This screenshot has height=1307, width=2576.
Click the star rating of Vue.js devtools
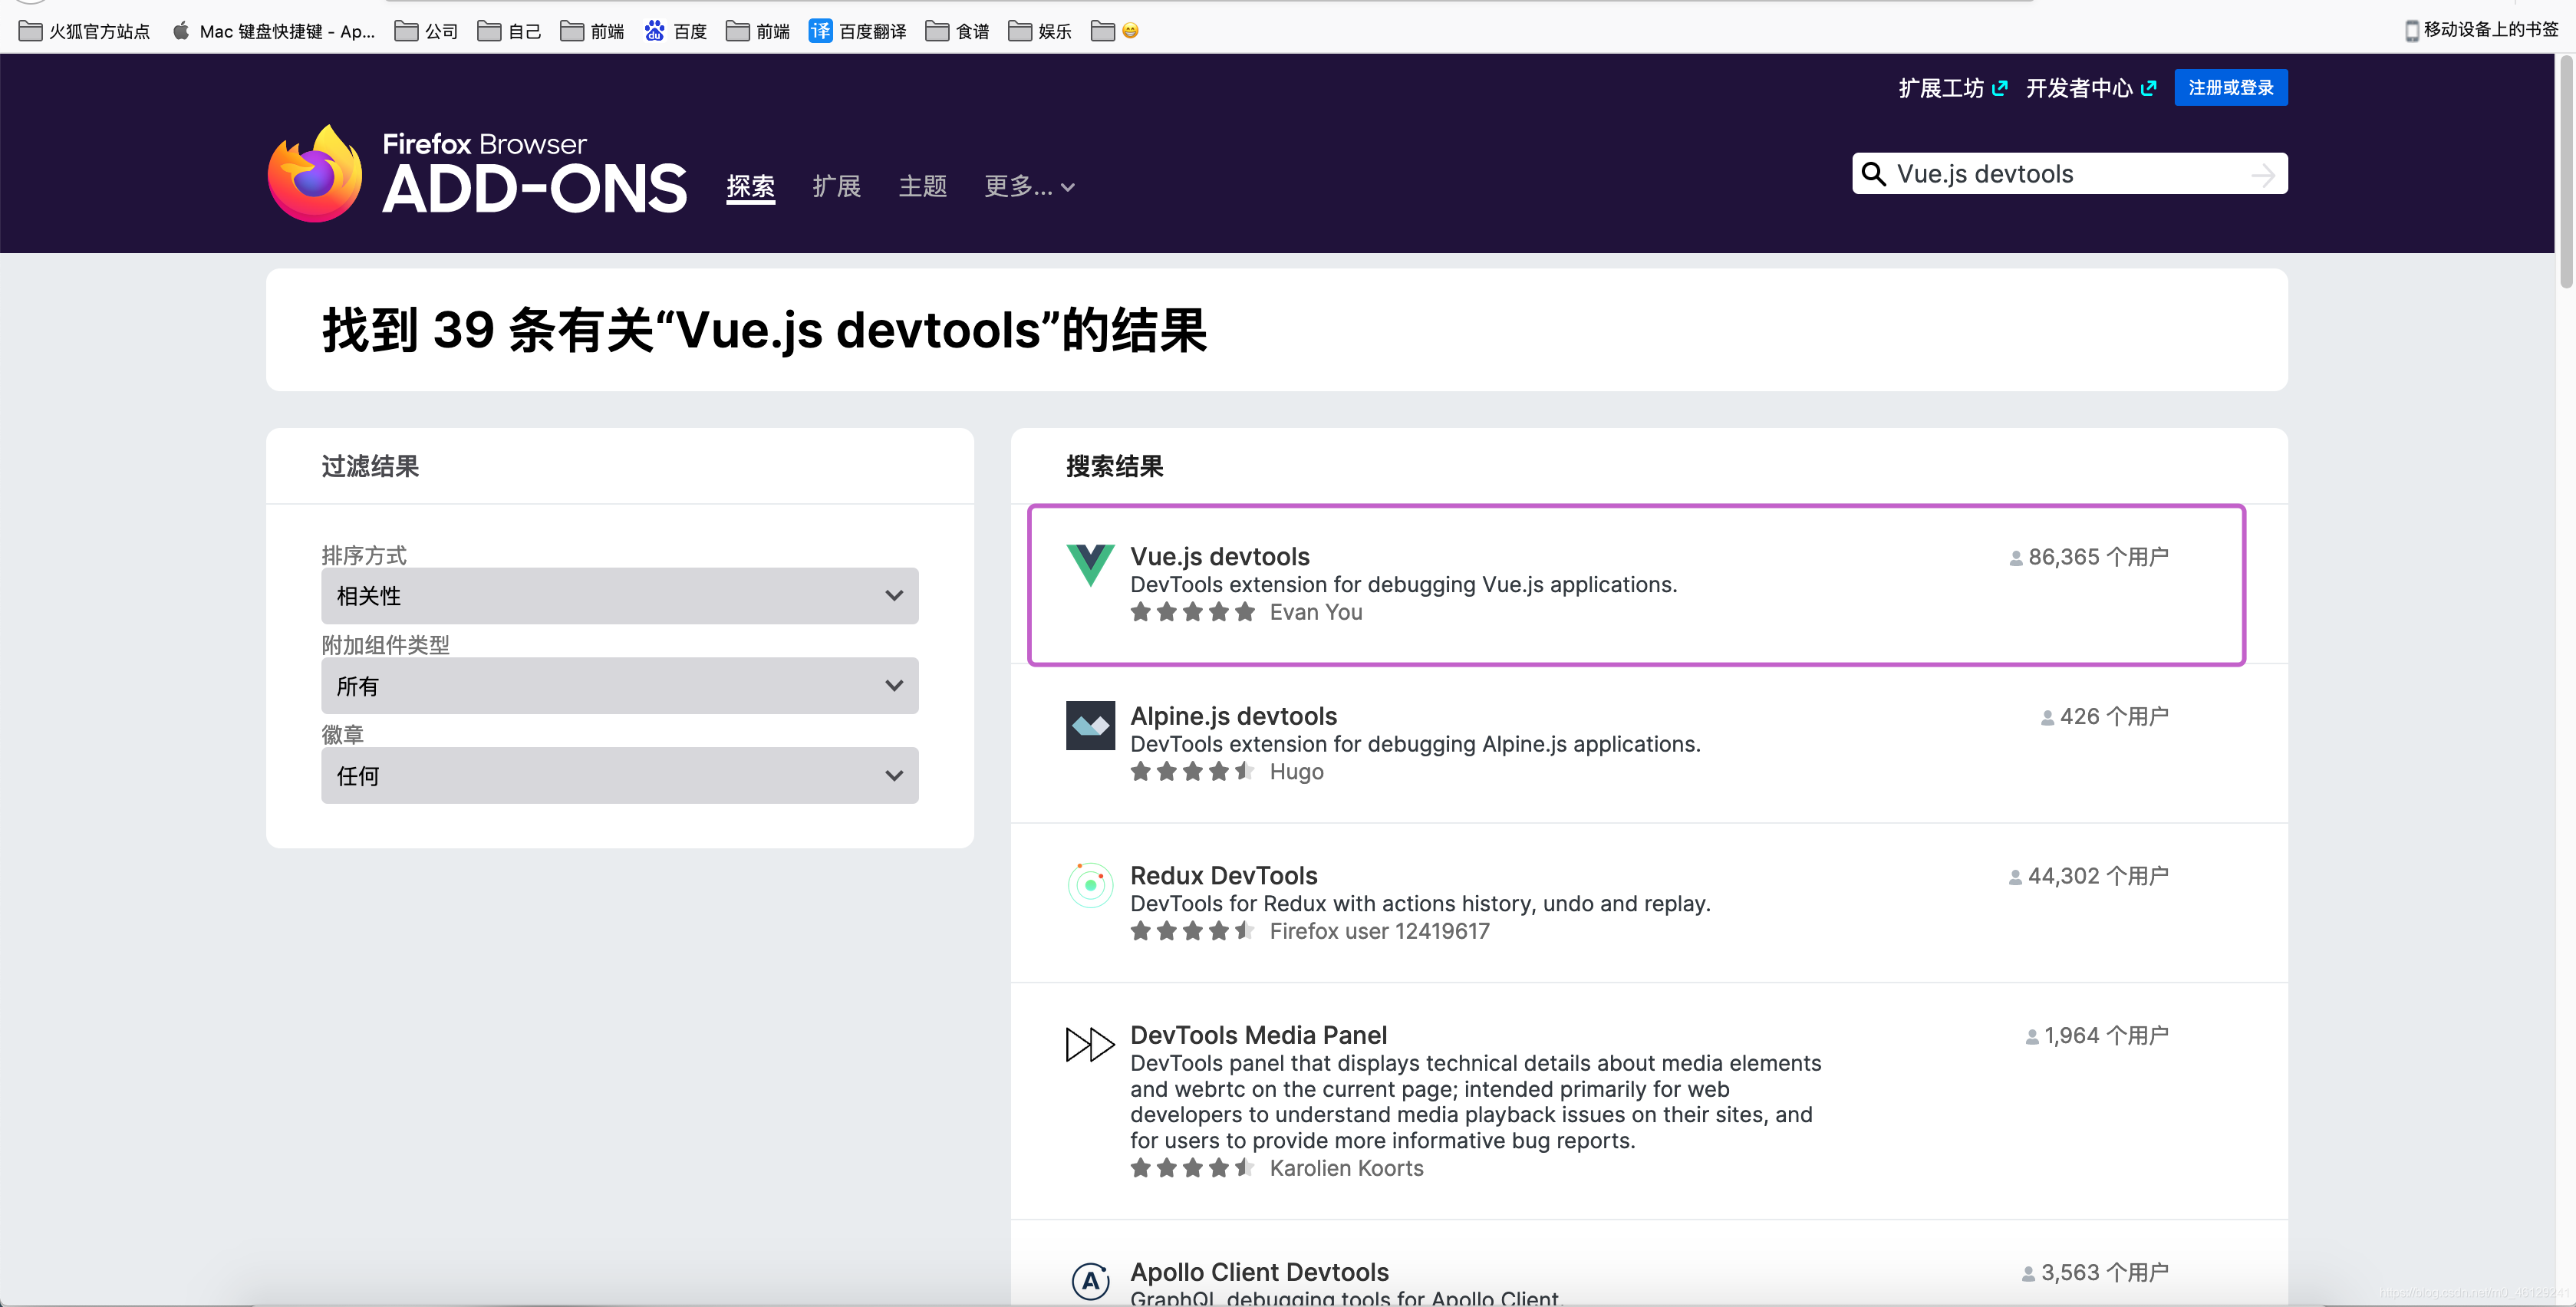tap(1192, 612)
